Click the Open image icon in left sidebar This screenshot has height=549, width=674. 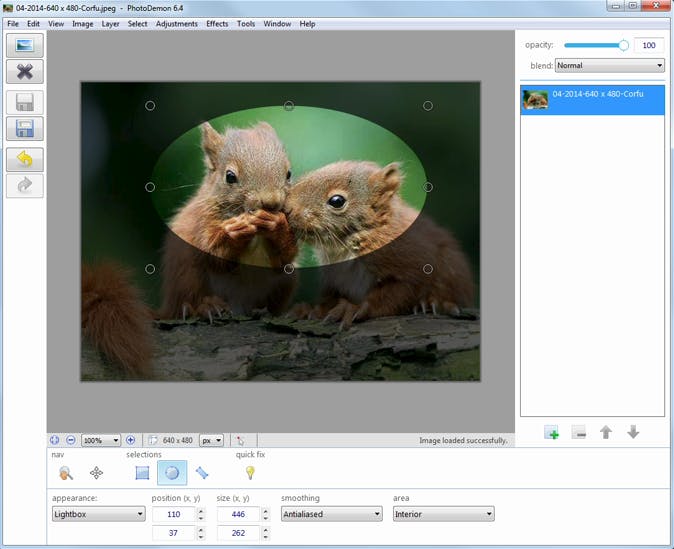[x=25, y=45]
